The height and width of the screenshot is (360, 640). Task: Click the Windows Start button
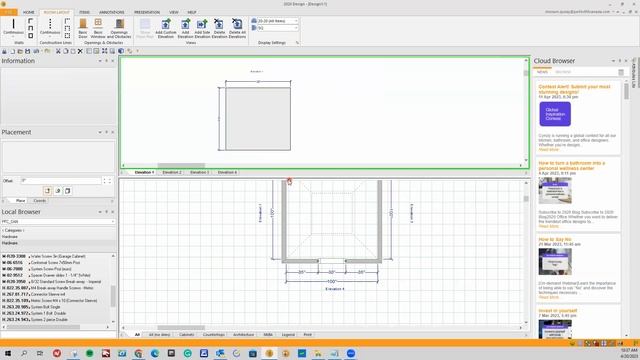pyautogui.click(x=8, y=353)
